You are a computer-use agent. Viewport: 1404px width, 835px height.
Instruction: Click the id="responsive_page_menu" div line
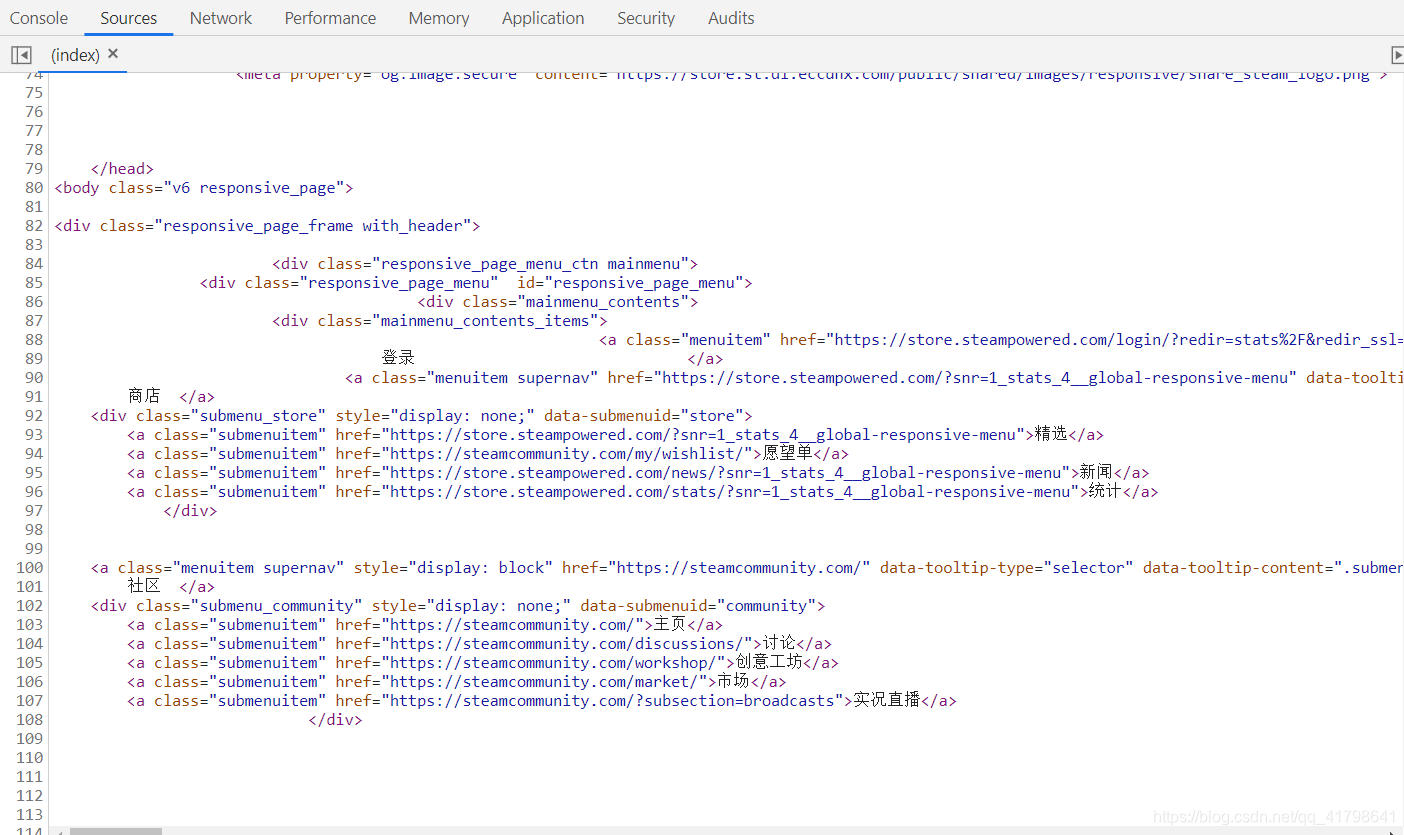[476, 283]
